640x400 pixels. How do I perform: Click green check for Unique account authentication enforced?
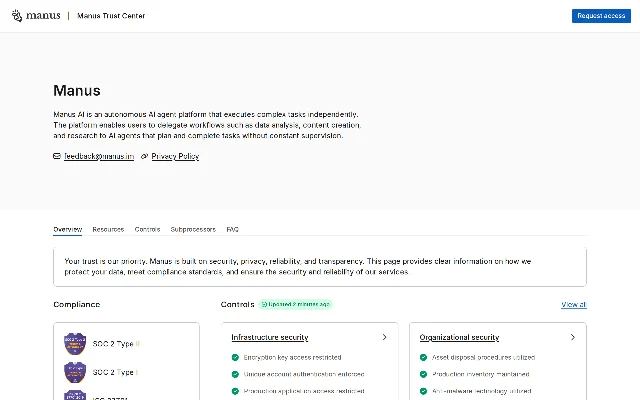click(x=235, y=374)
